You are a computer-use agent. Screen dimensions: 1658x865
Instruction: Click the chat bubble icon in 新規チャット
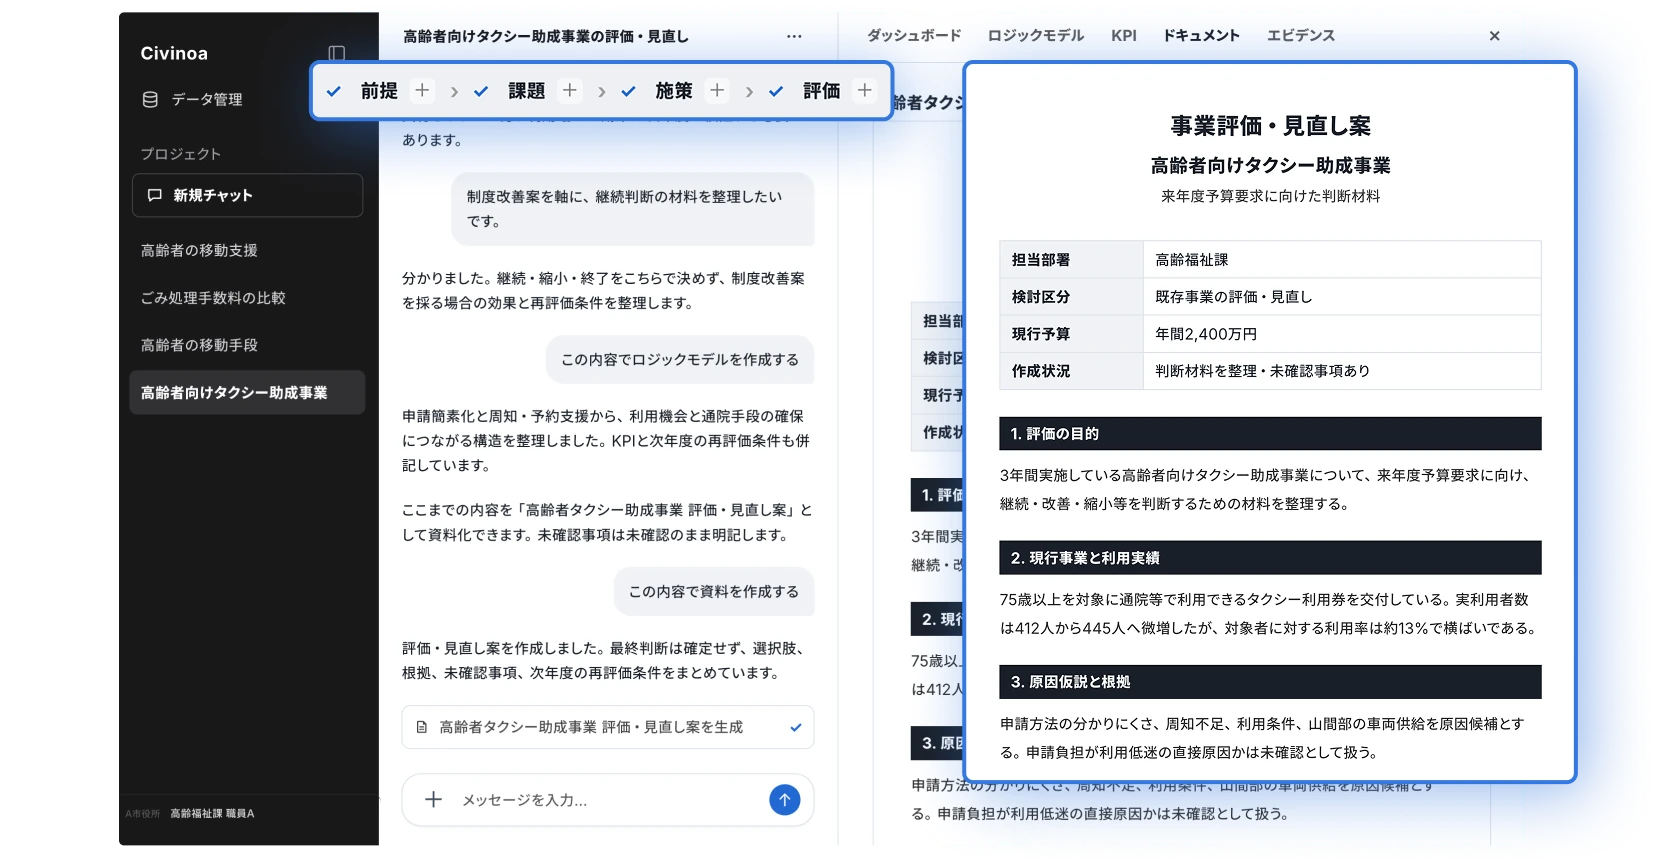click(155, 195)
